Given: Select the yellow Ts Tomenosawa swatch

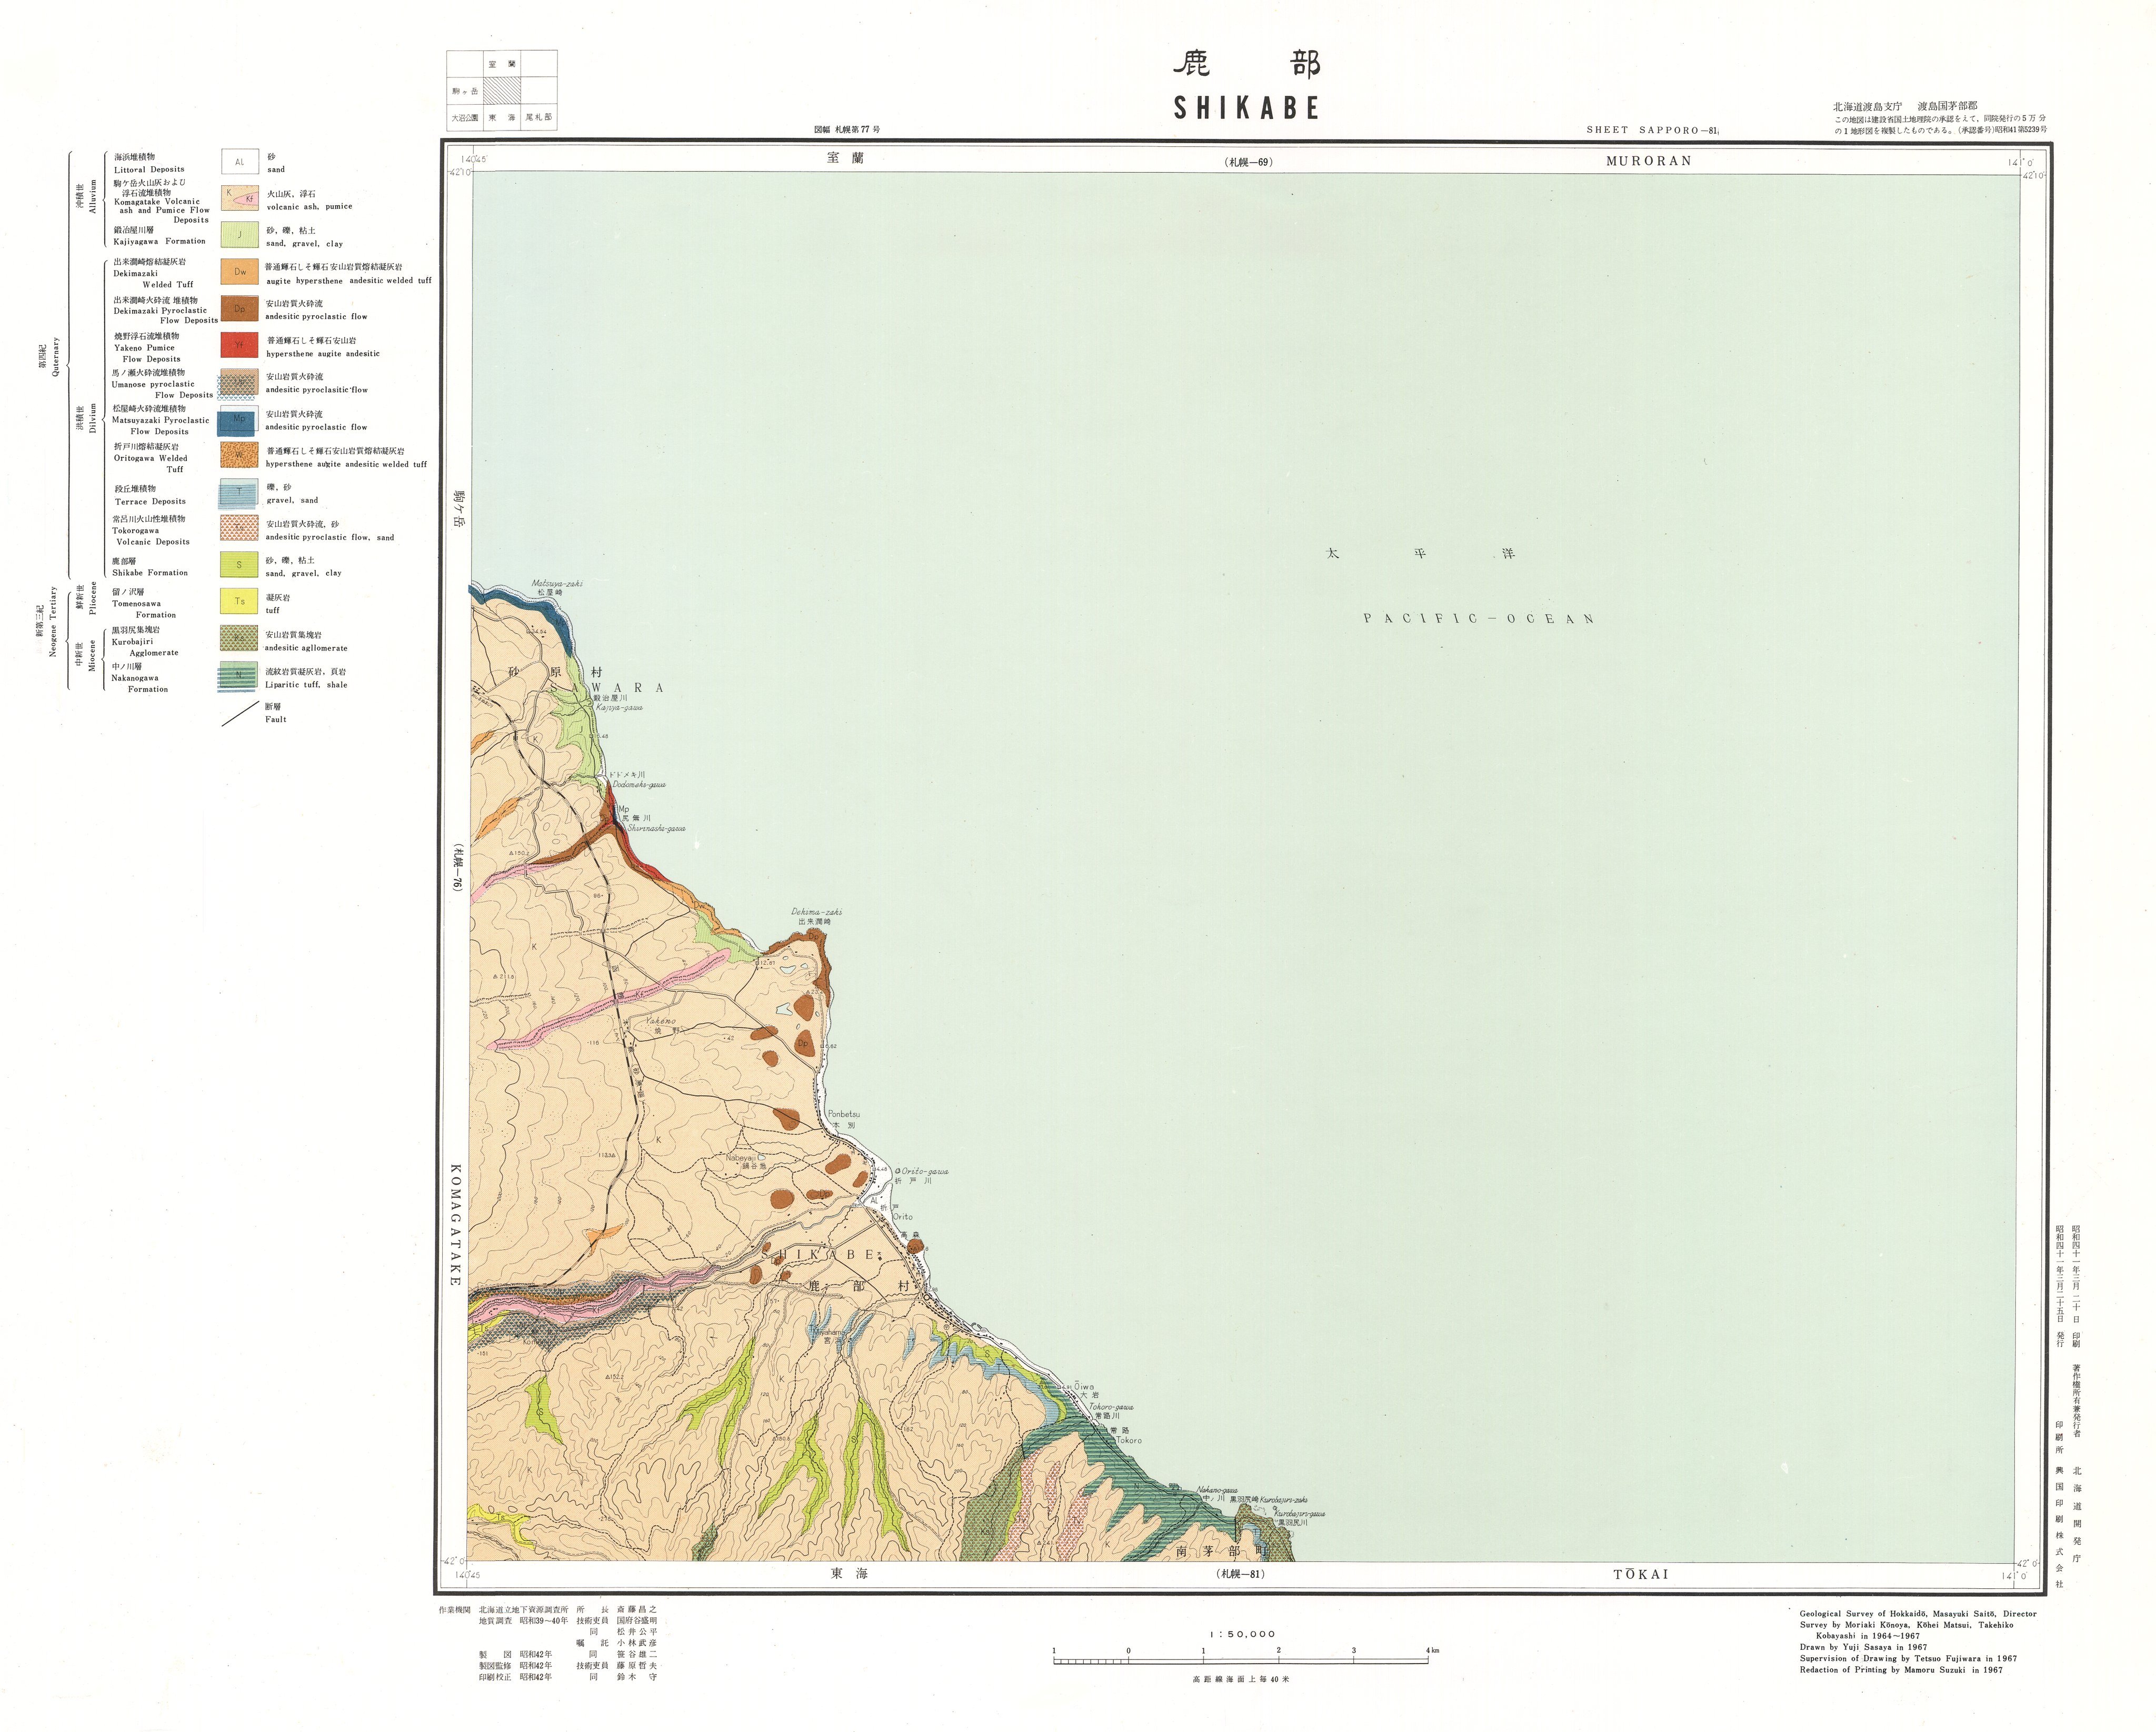Looking at the screenshot, I should [239, 601].
